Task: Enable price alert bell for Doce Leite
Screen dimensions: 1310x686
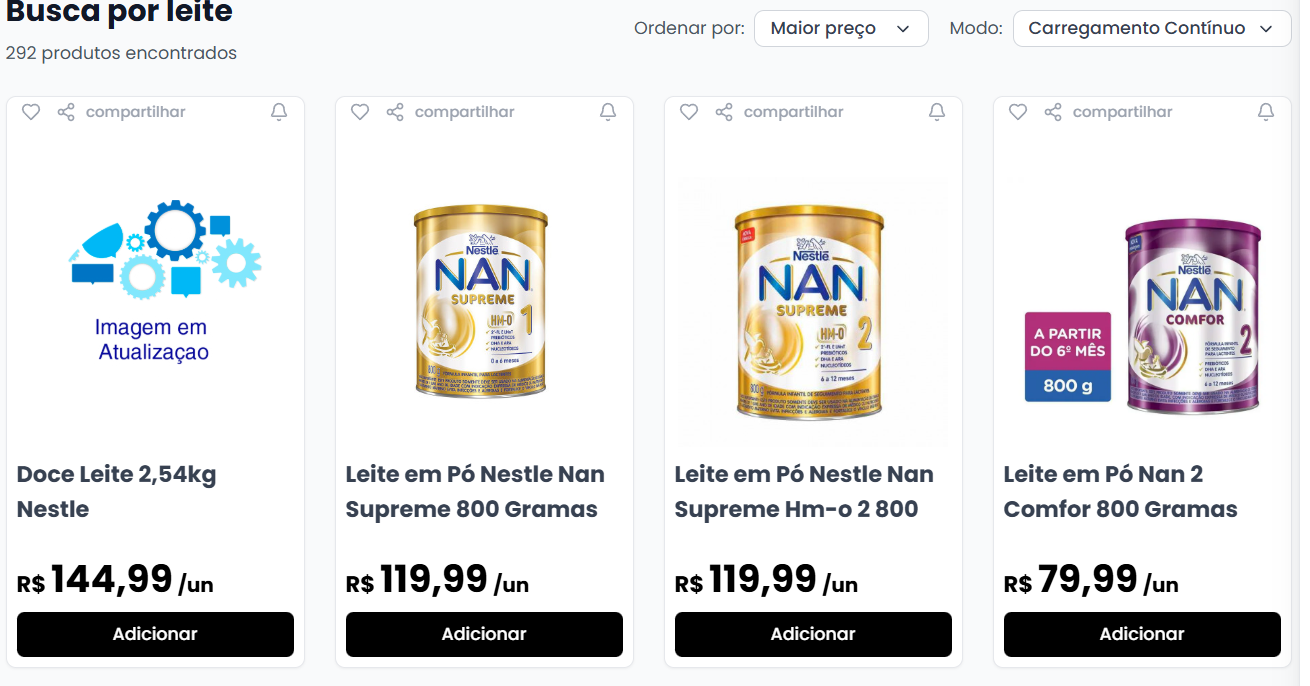Action: (279, 112)
